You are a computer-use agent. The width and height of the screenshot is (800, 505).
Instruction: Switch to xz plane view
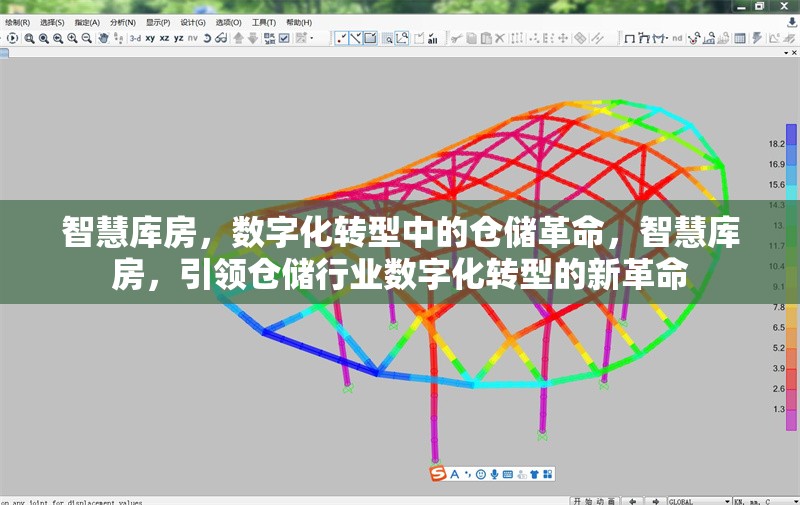tap(164, 38)
